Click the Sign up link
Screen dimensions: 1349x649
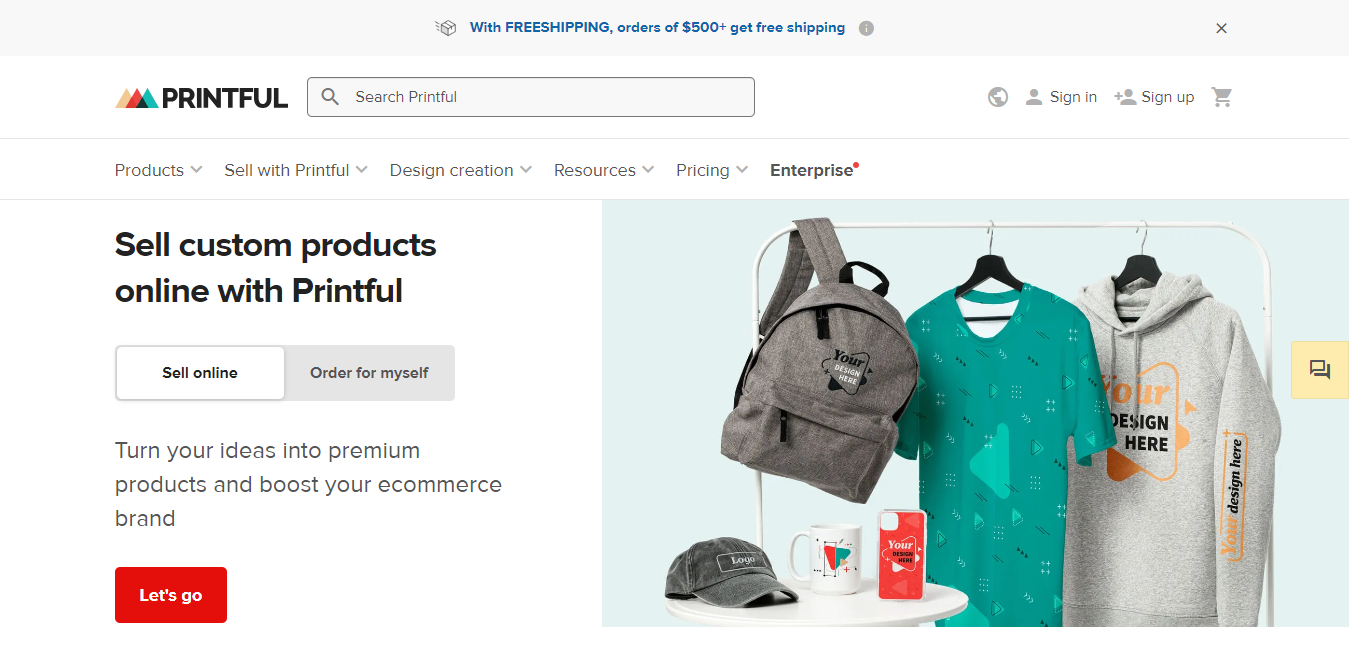pyautogui.click(x=1154, y=97)
